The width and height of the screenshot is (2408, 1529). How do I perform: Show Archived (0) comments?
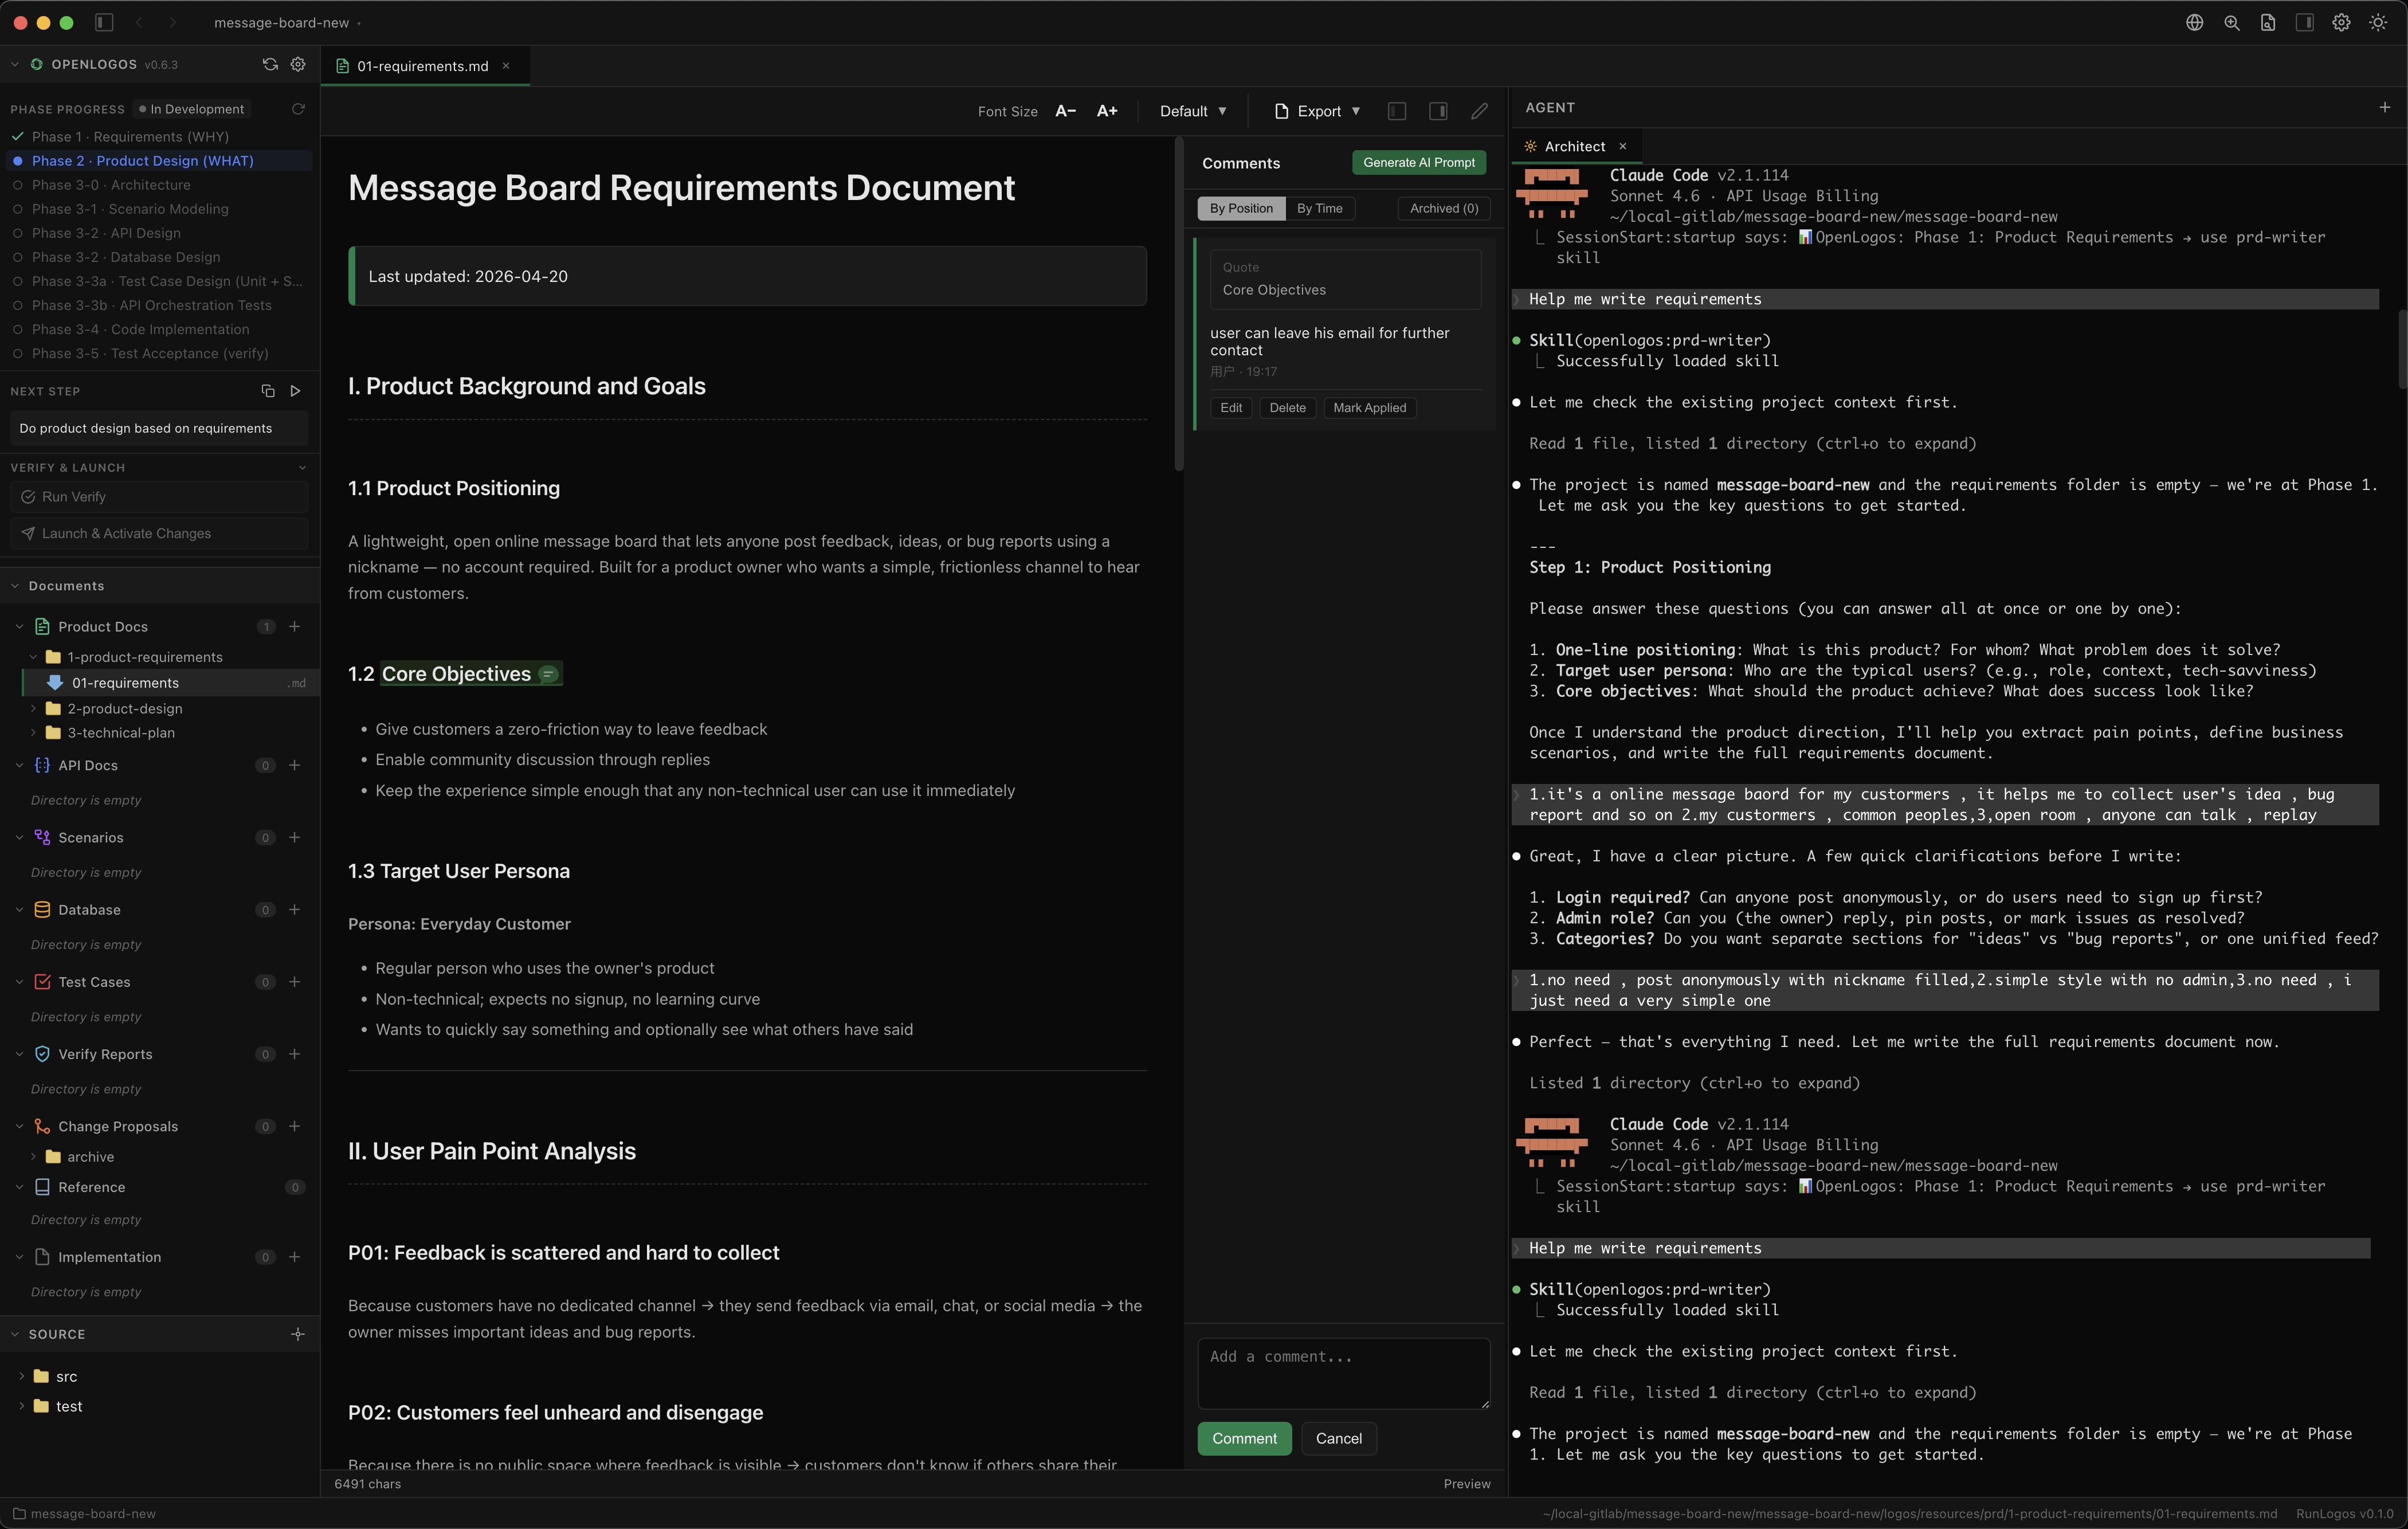1444,208
